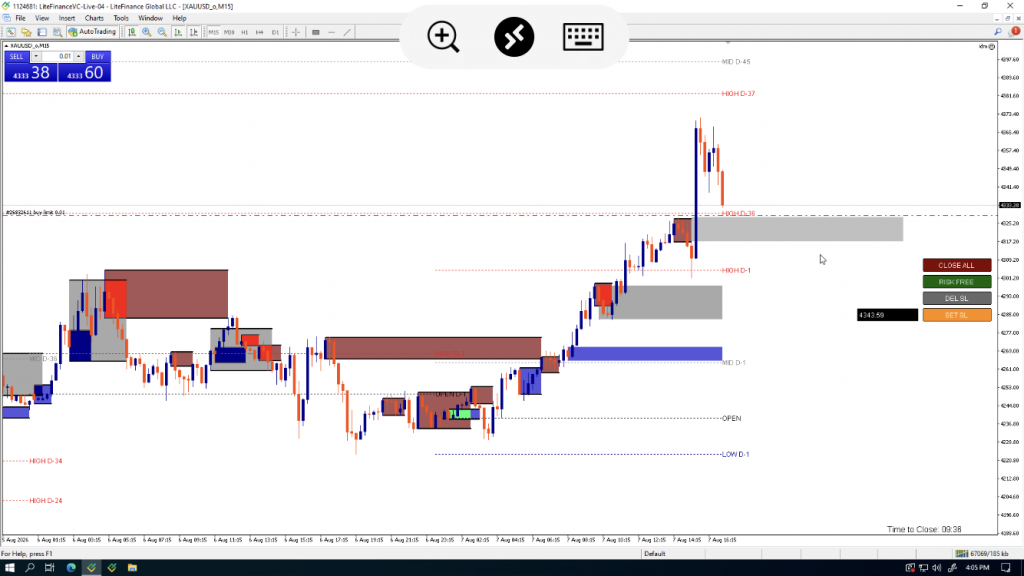This screenshot has height=576, width=1024.
Task: Select the trendline drawing tool
Action: point(347,31)
